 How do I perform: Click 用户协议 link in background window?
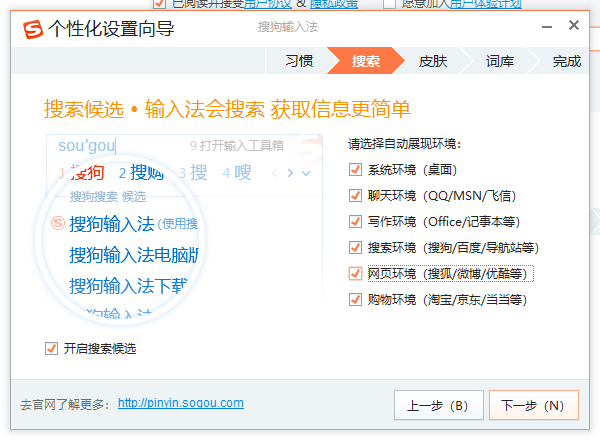[268, 4]
